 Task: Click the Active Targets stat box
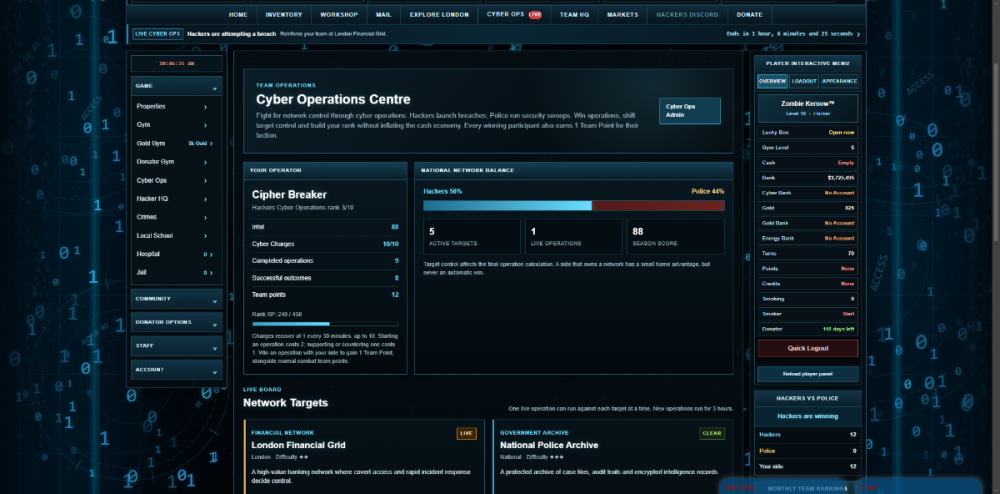pos(472,236)
